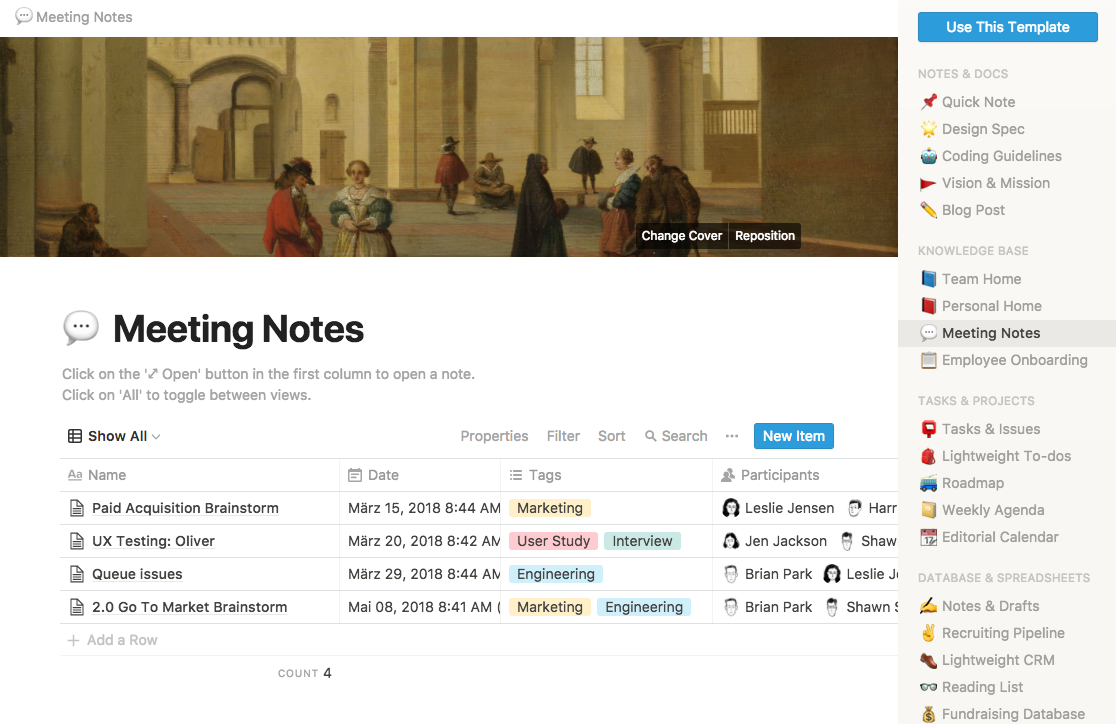Open the Sort menu
Image resolution: width=1116 pixels, height=724 pixels.
(x=611, y=436)
